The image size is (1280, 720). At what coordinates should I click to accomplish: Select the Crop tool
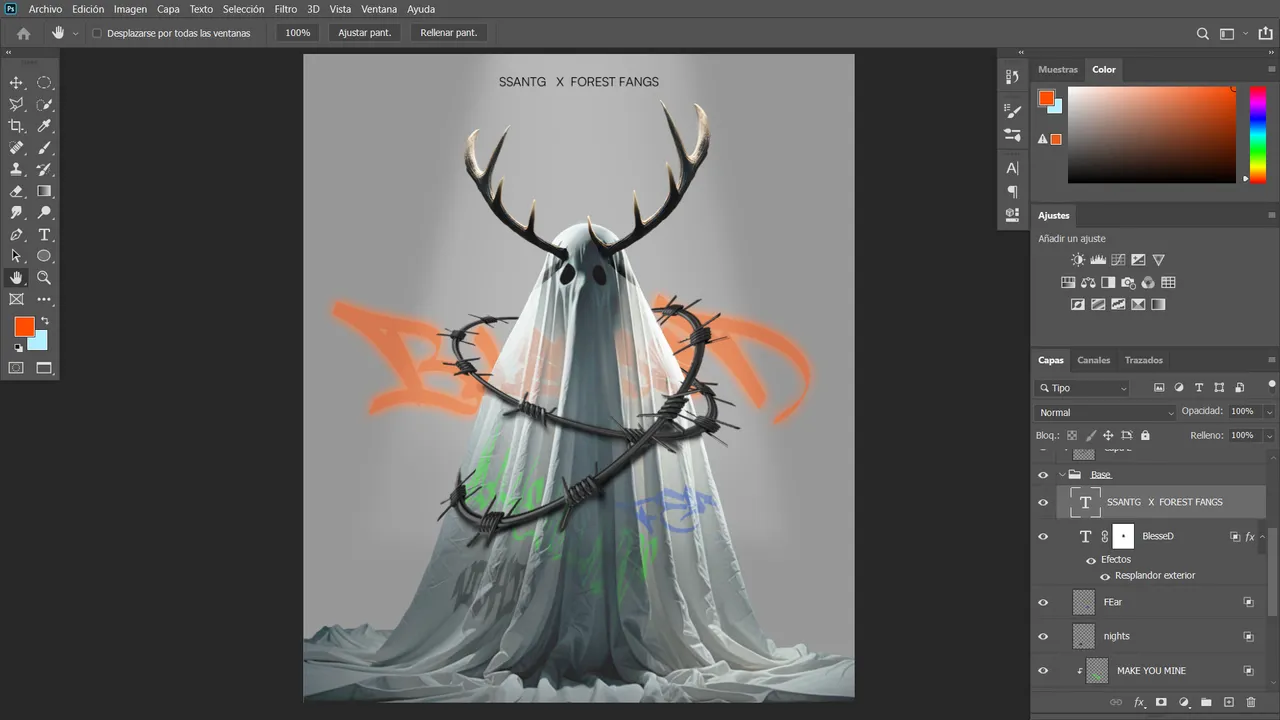tap(16, 126)
